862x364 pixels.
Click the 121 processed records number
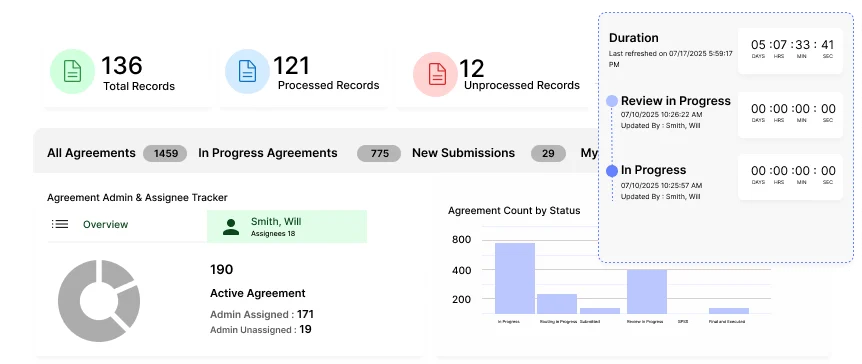coord(291,66)
